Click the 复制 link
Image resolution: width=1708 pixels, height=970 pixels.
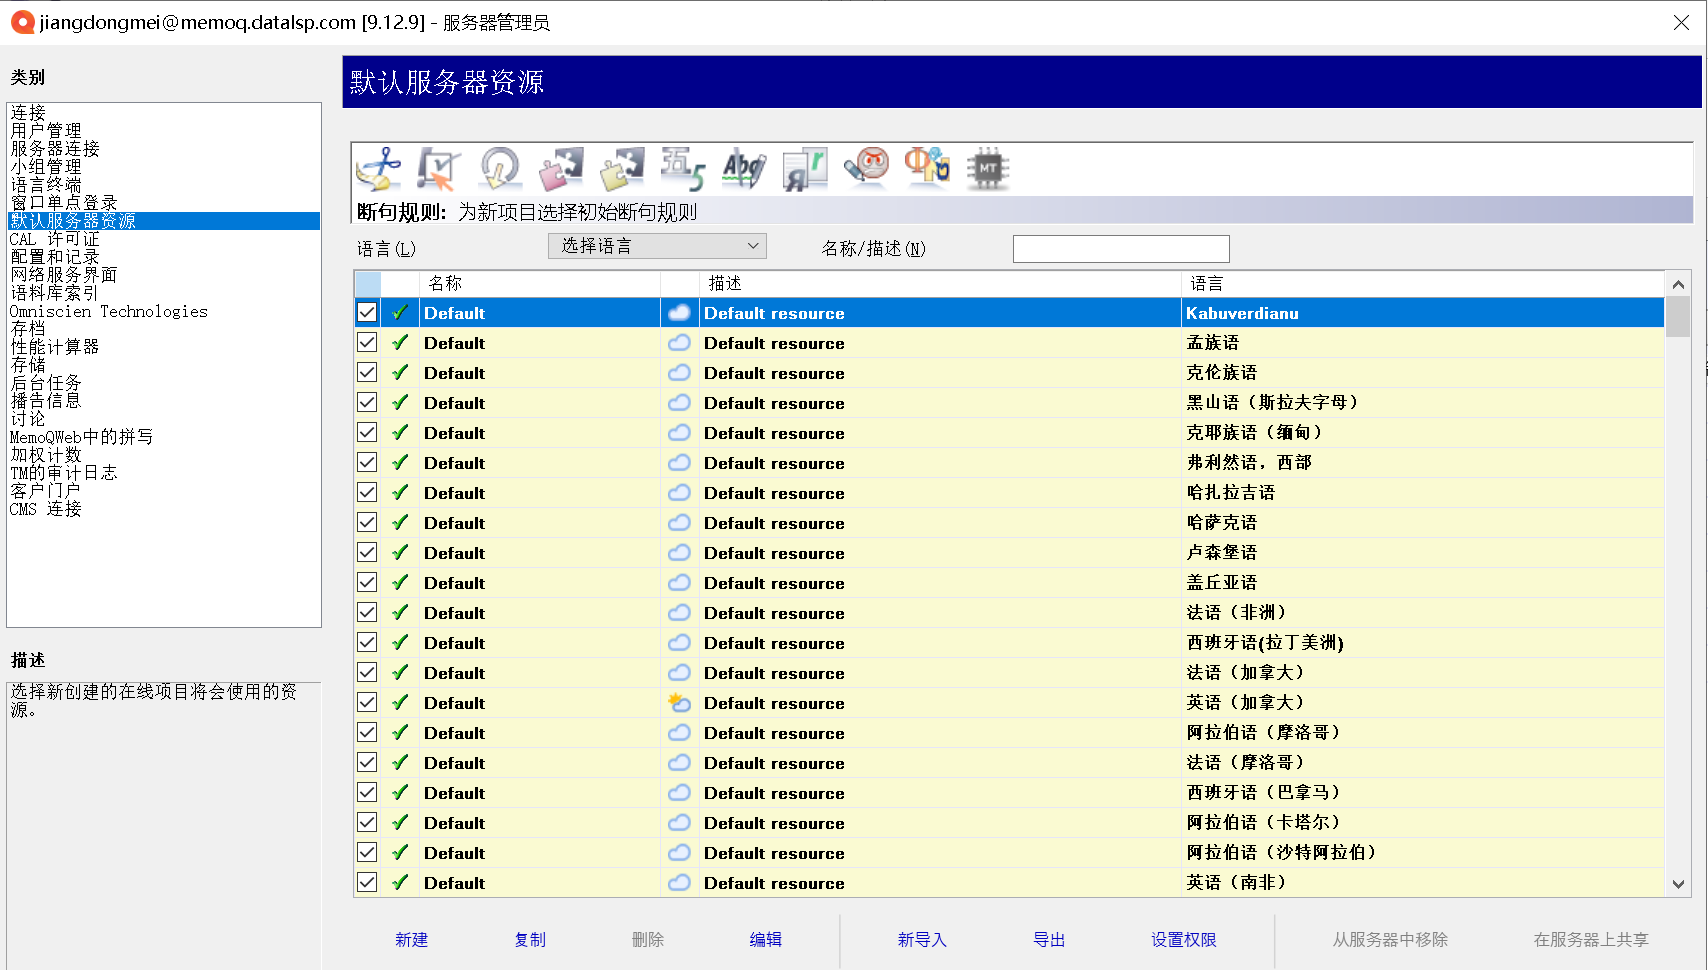[530, 940]
